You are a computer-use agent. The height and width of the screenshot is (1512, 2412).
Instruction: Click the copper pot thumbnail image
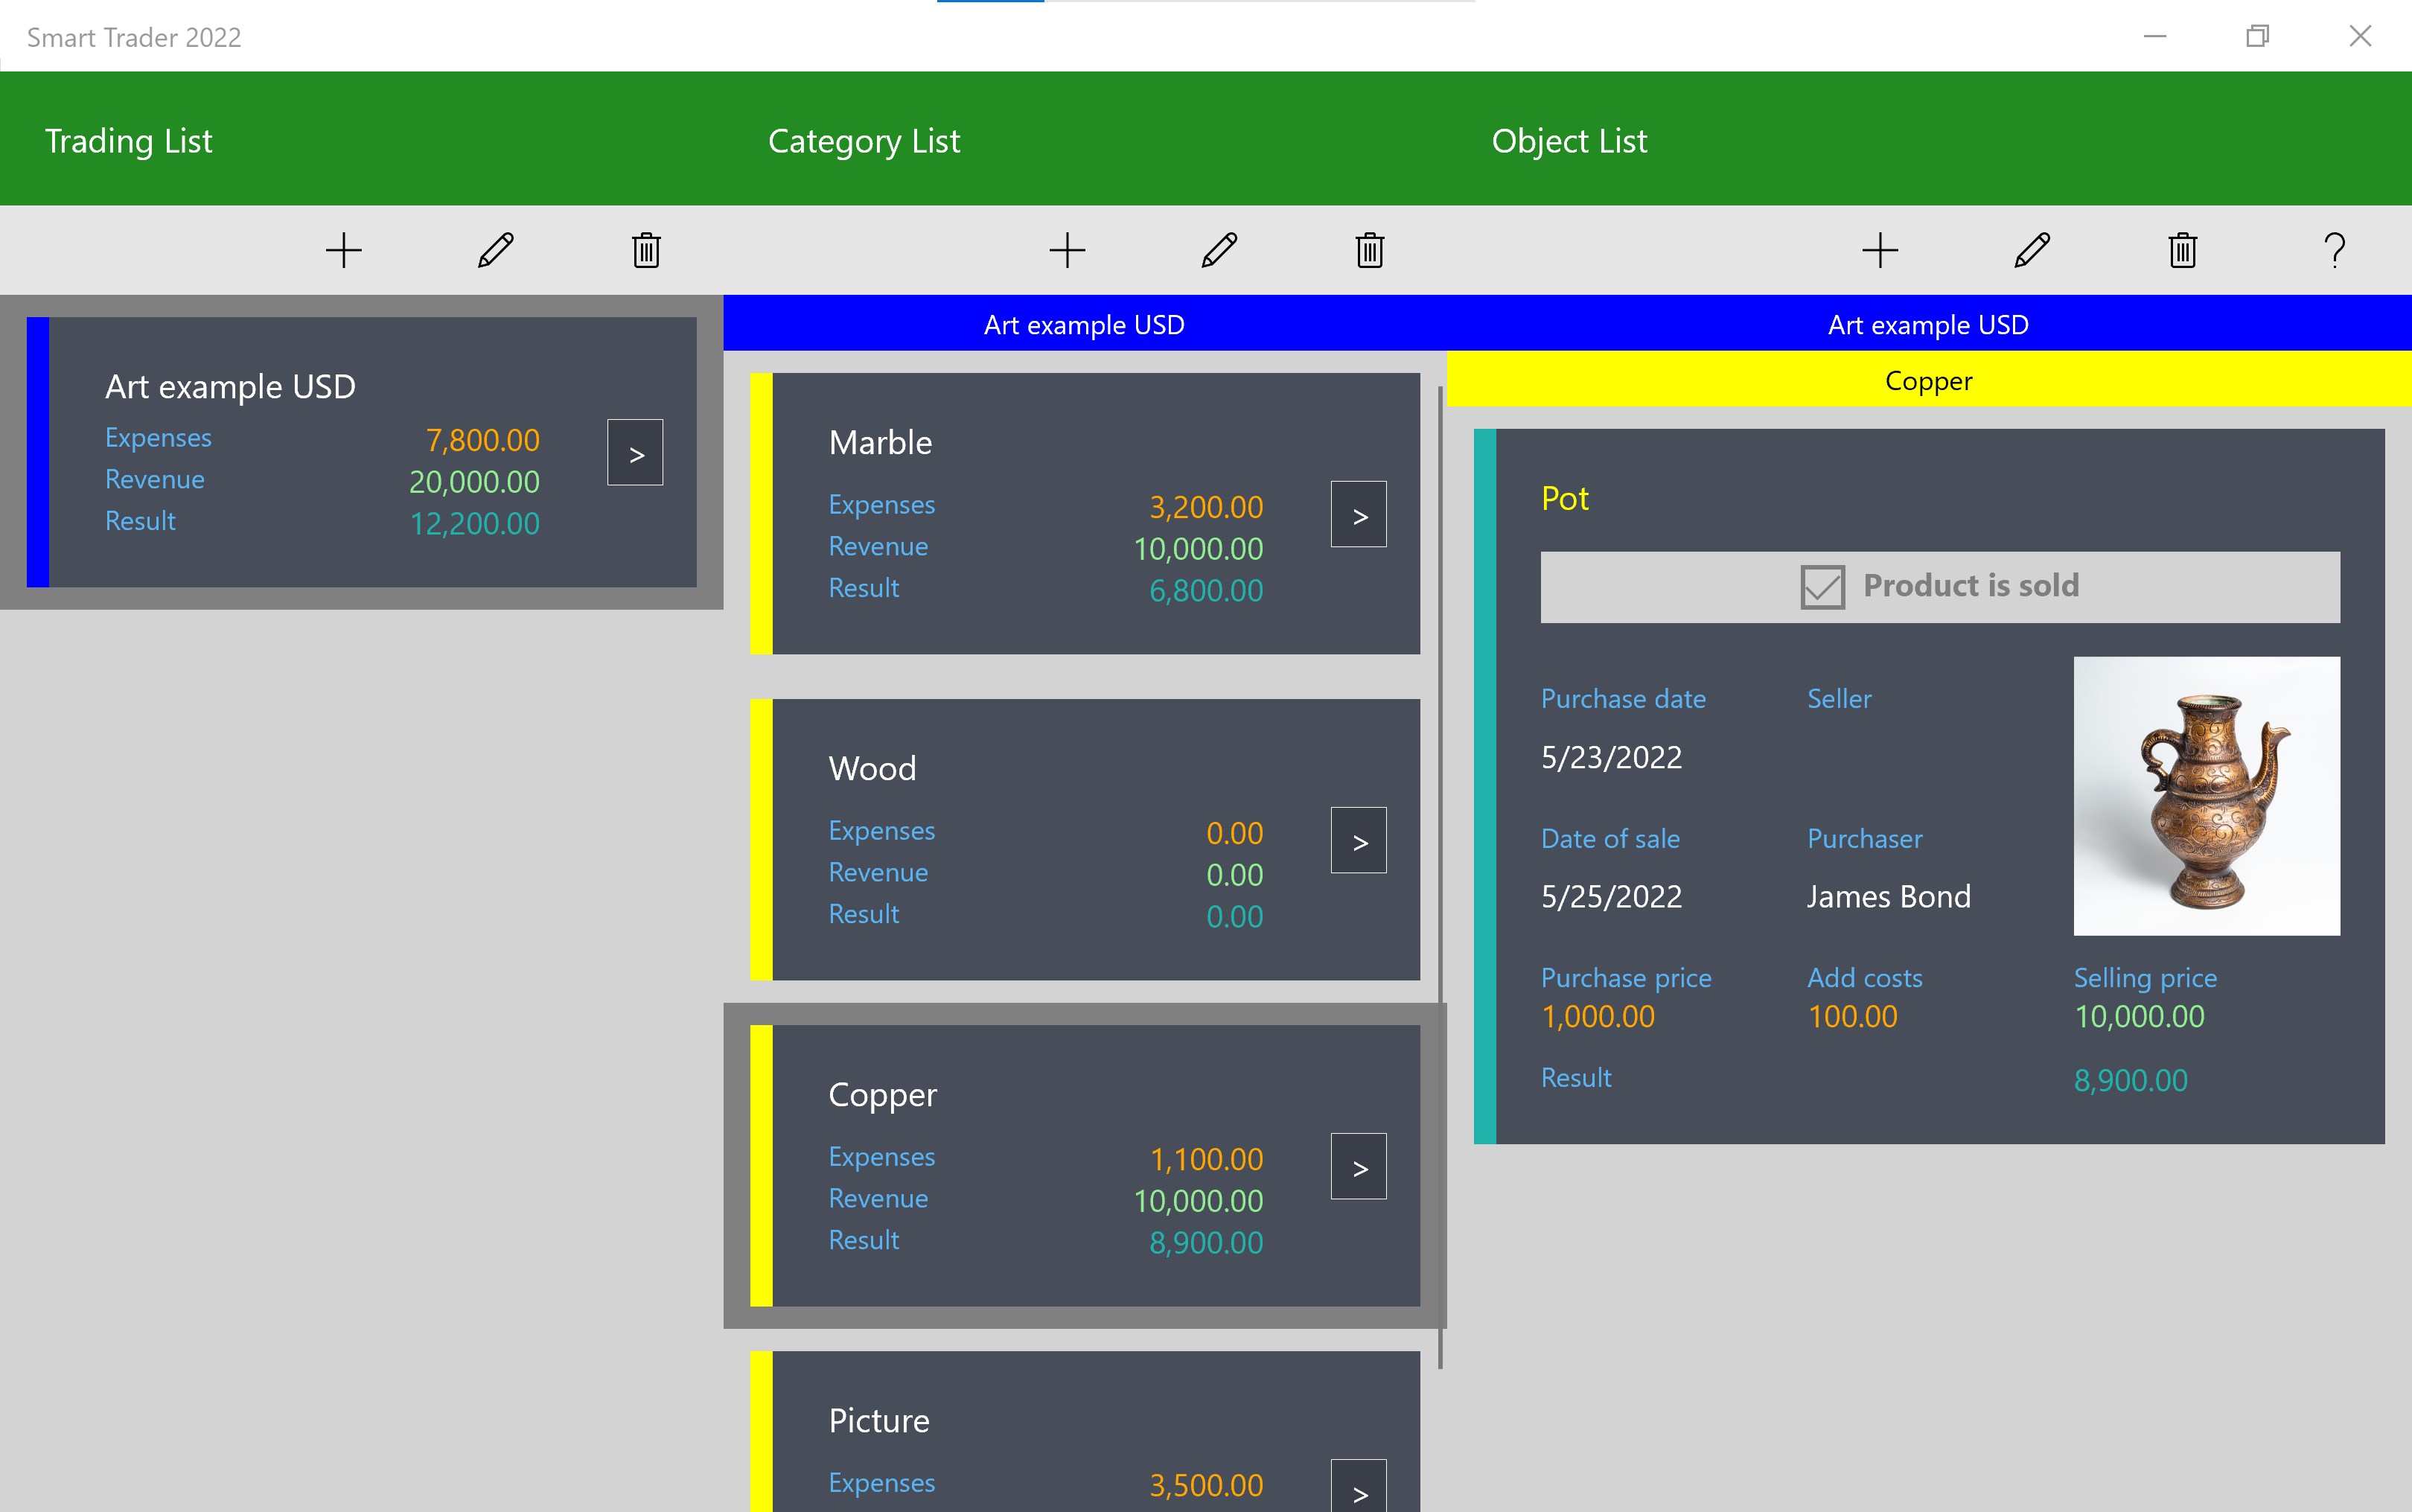pyautogui.click(x=2206, y=796)
